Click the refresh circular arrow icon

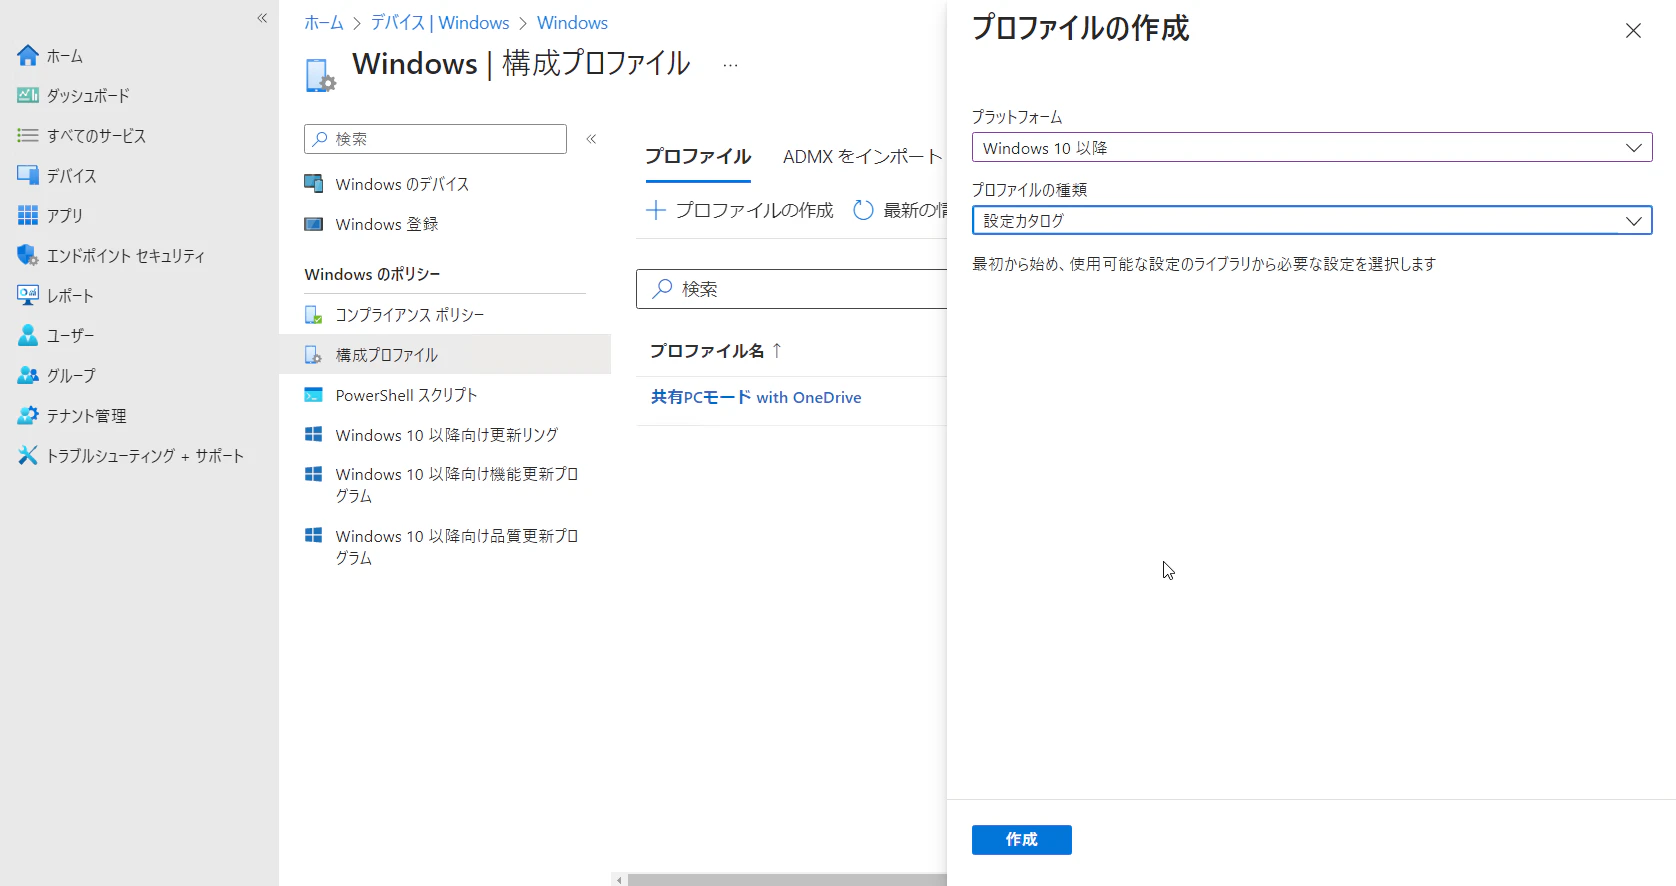[x=863, y=210]
